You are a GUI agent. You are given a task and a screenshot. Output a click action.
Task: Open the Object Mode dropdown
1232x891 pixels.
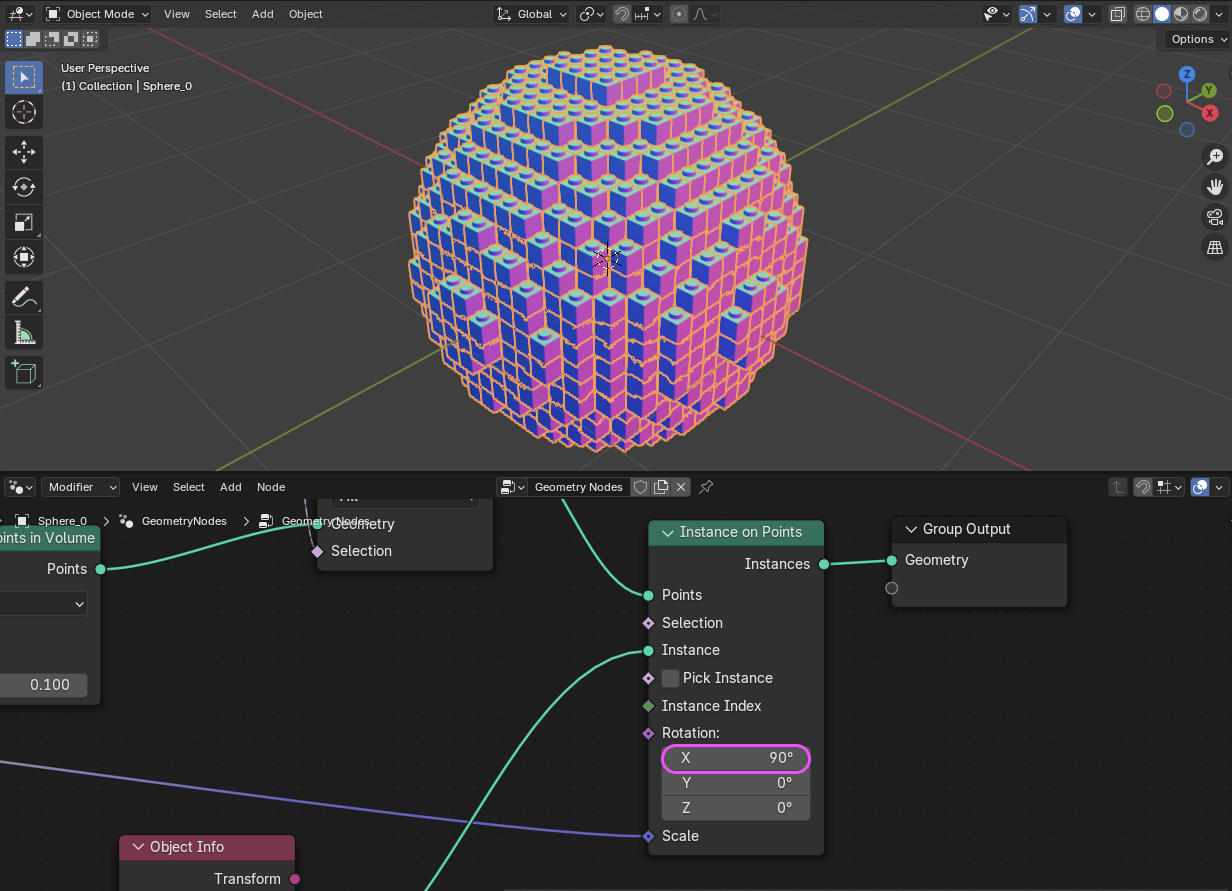[x=98, y=14]
